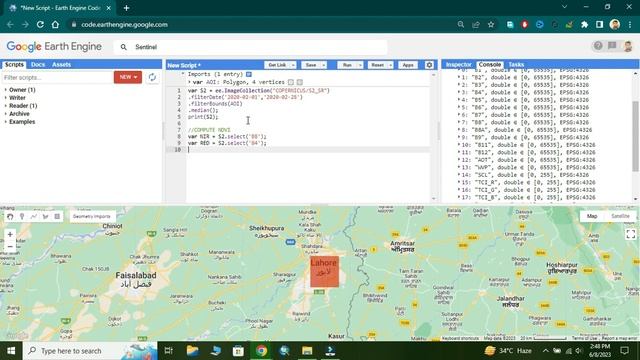Switch to the Tasks tab

click(516, 64)
